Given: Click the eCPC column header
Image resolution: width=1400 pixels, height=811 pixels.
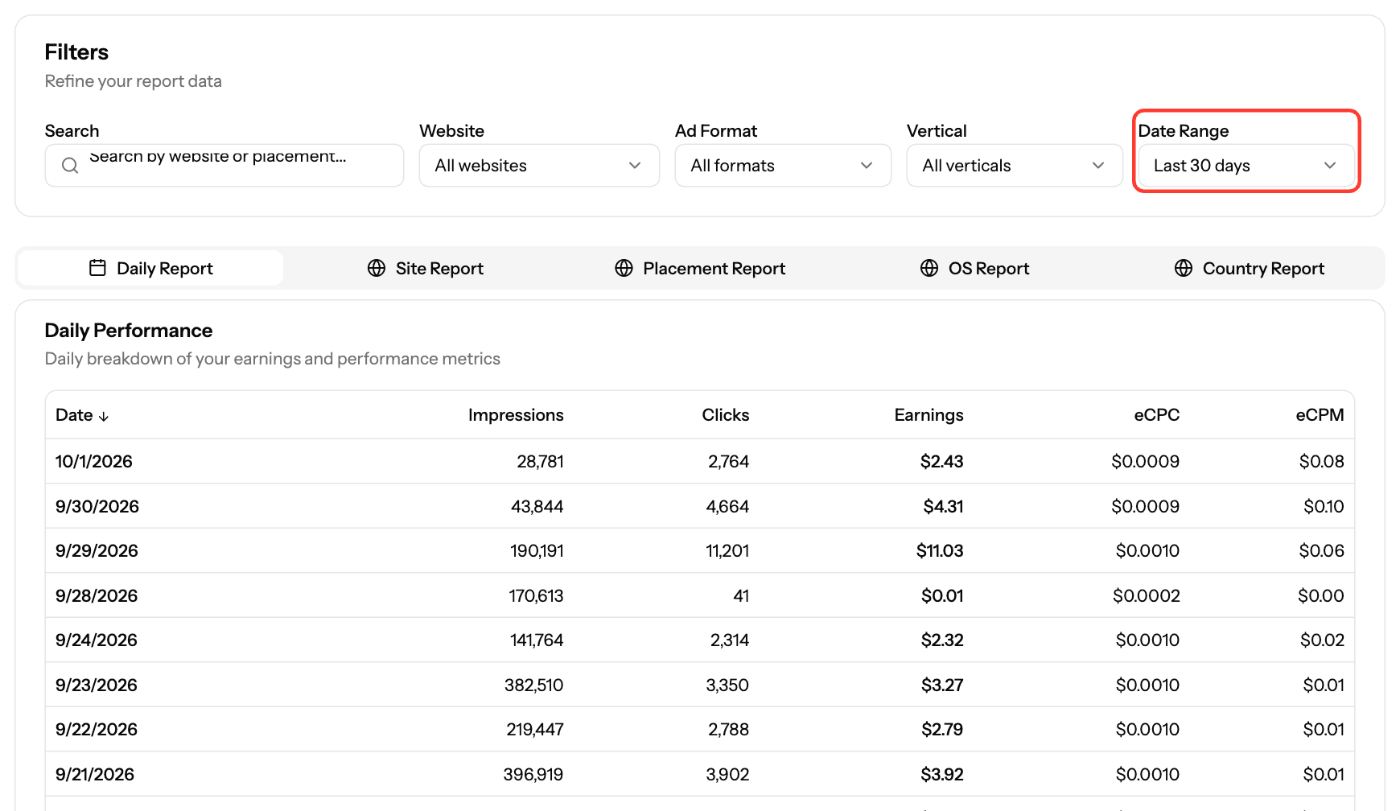Looking at the screenshot, I should tap(1156, 415).
